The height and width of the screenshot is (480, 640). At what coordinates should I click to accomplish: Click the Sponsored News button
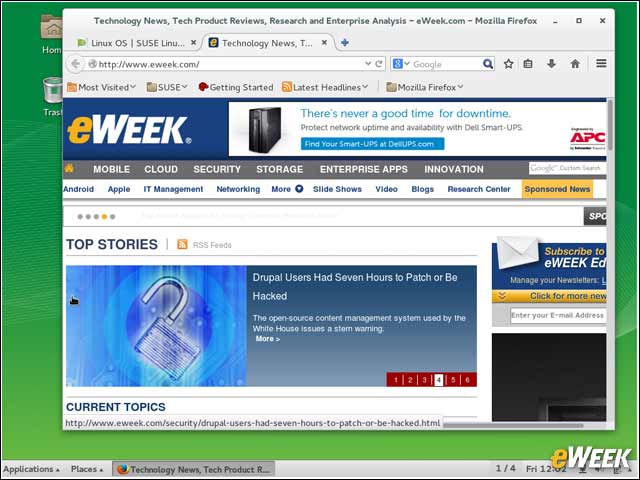[x=557, y=189]
